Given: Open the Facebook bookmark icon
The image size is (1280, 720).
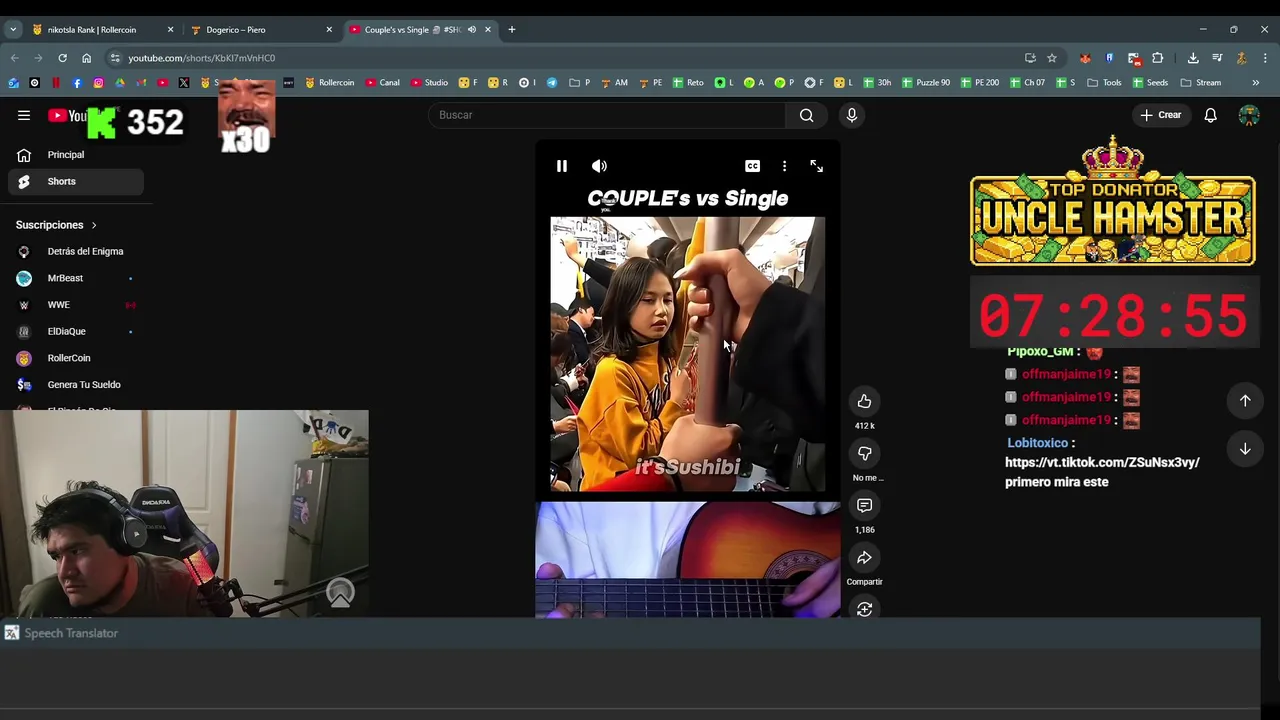Looking at the screenshot, I should point(77,83).
